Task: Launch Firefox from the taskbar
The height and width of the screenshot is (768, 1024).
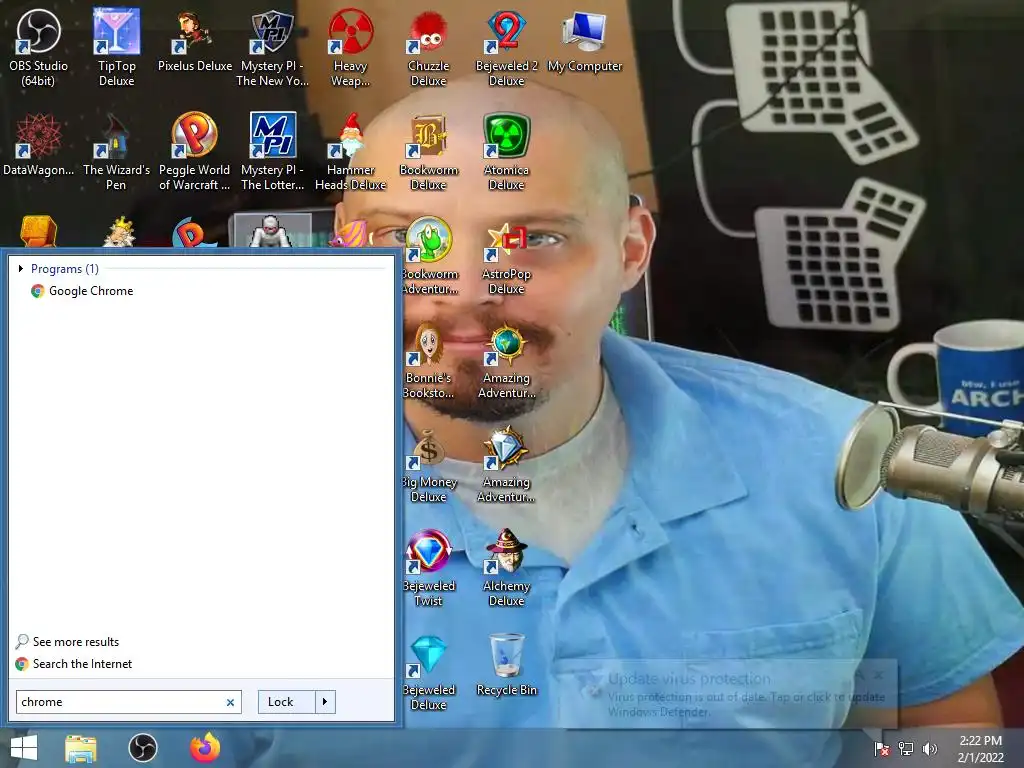Action: tap(205, 748)
